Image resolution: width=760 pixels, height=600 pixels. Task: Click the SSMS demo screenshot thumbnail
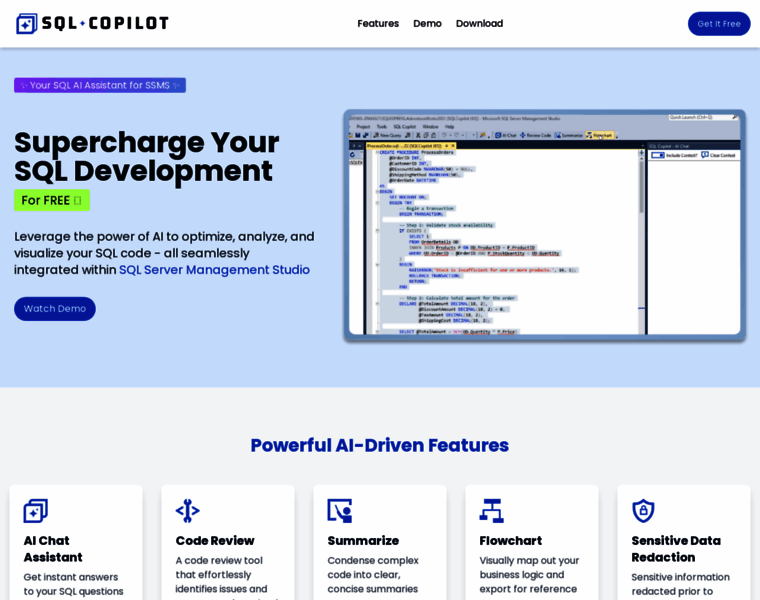click(545, 225)
